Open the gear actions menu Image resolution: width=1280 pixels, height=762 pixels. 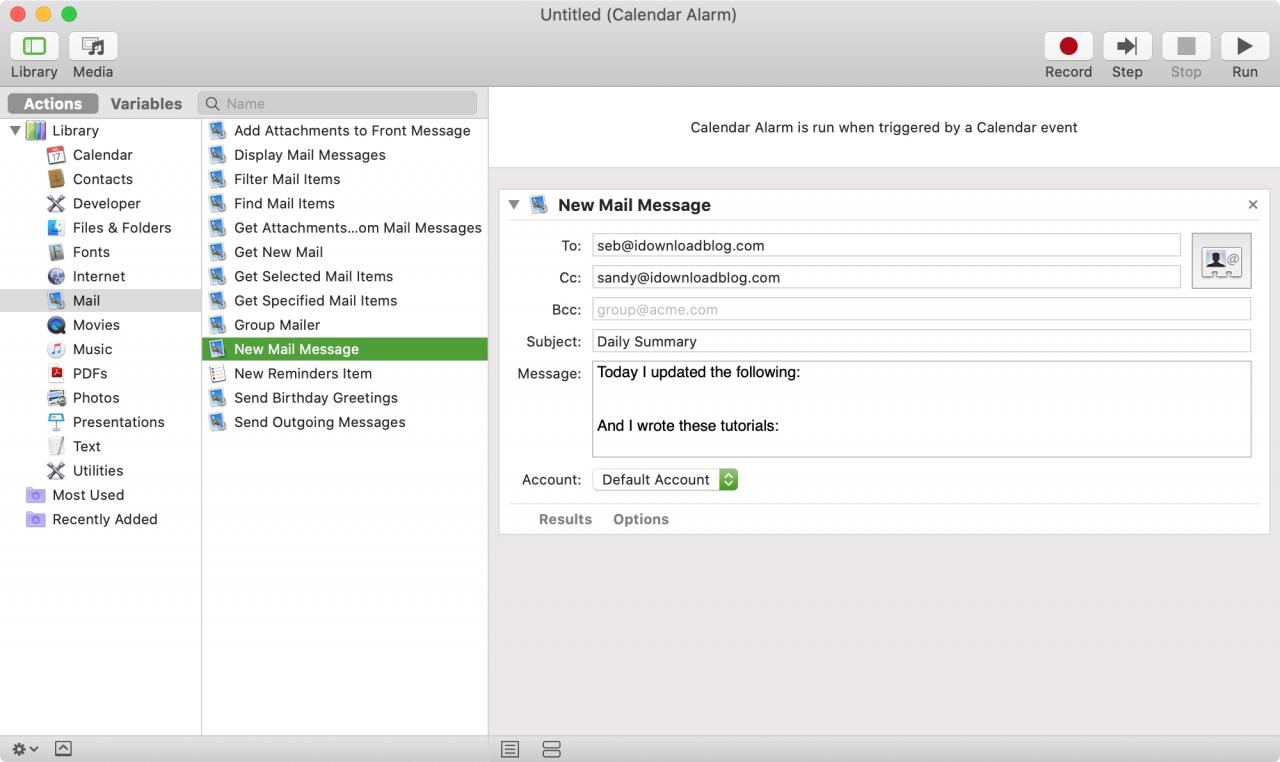[x=25, y=748]
